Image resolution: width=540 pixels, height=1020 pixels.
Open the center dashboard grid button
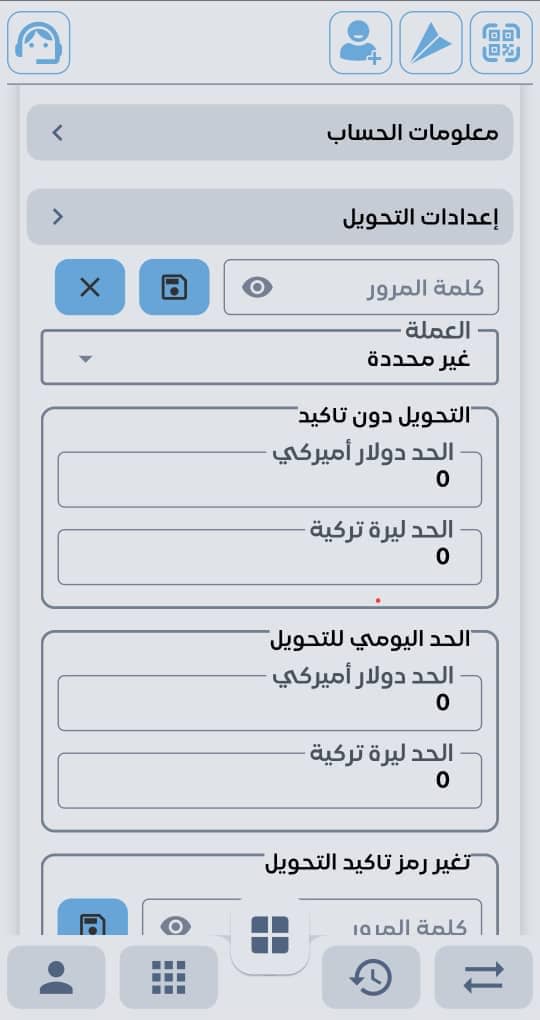point(270,935)
